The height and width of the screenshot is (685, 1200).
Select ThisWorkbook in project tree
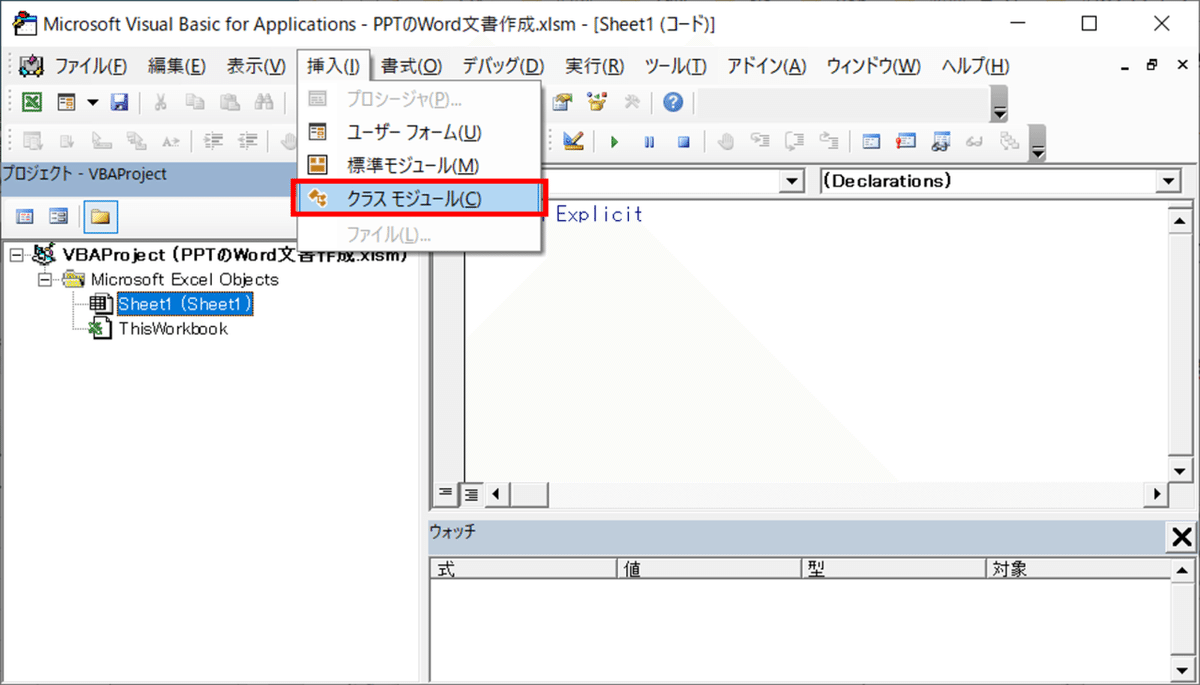(x=172, y=328)
